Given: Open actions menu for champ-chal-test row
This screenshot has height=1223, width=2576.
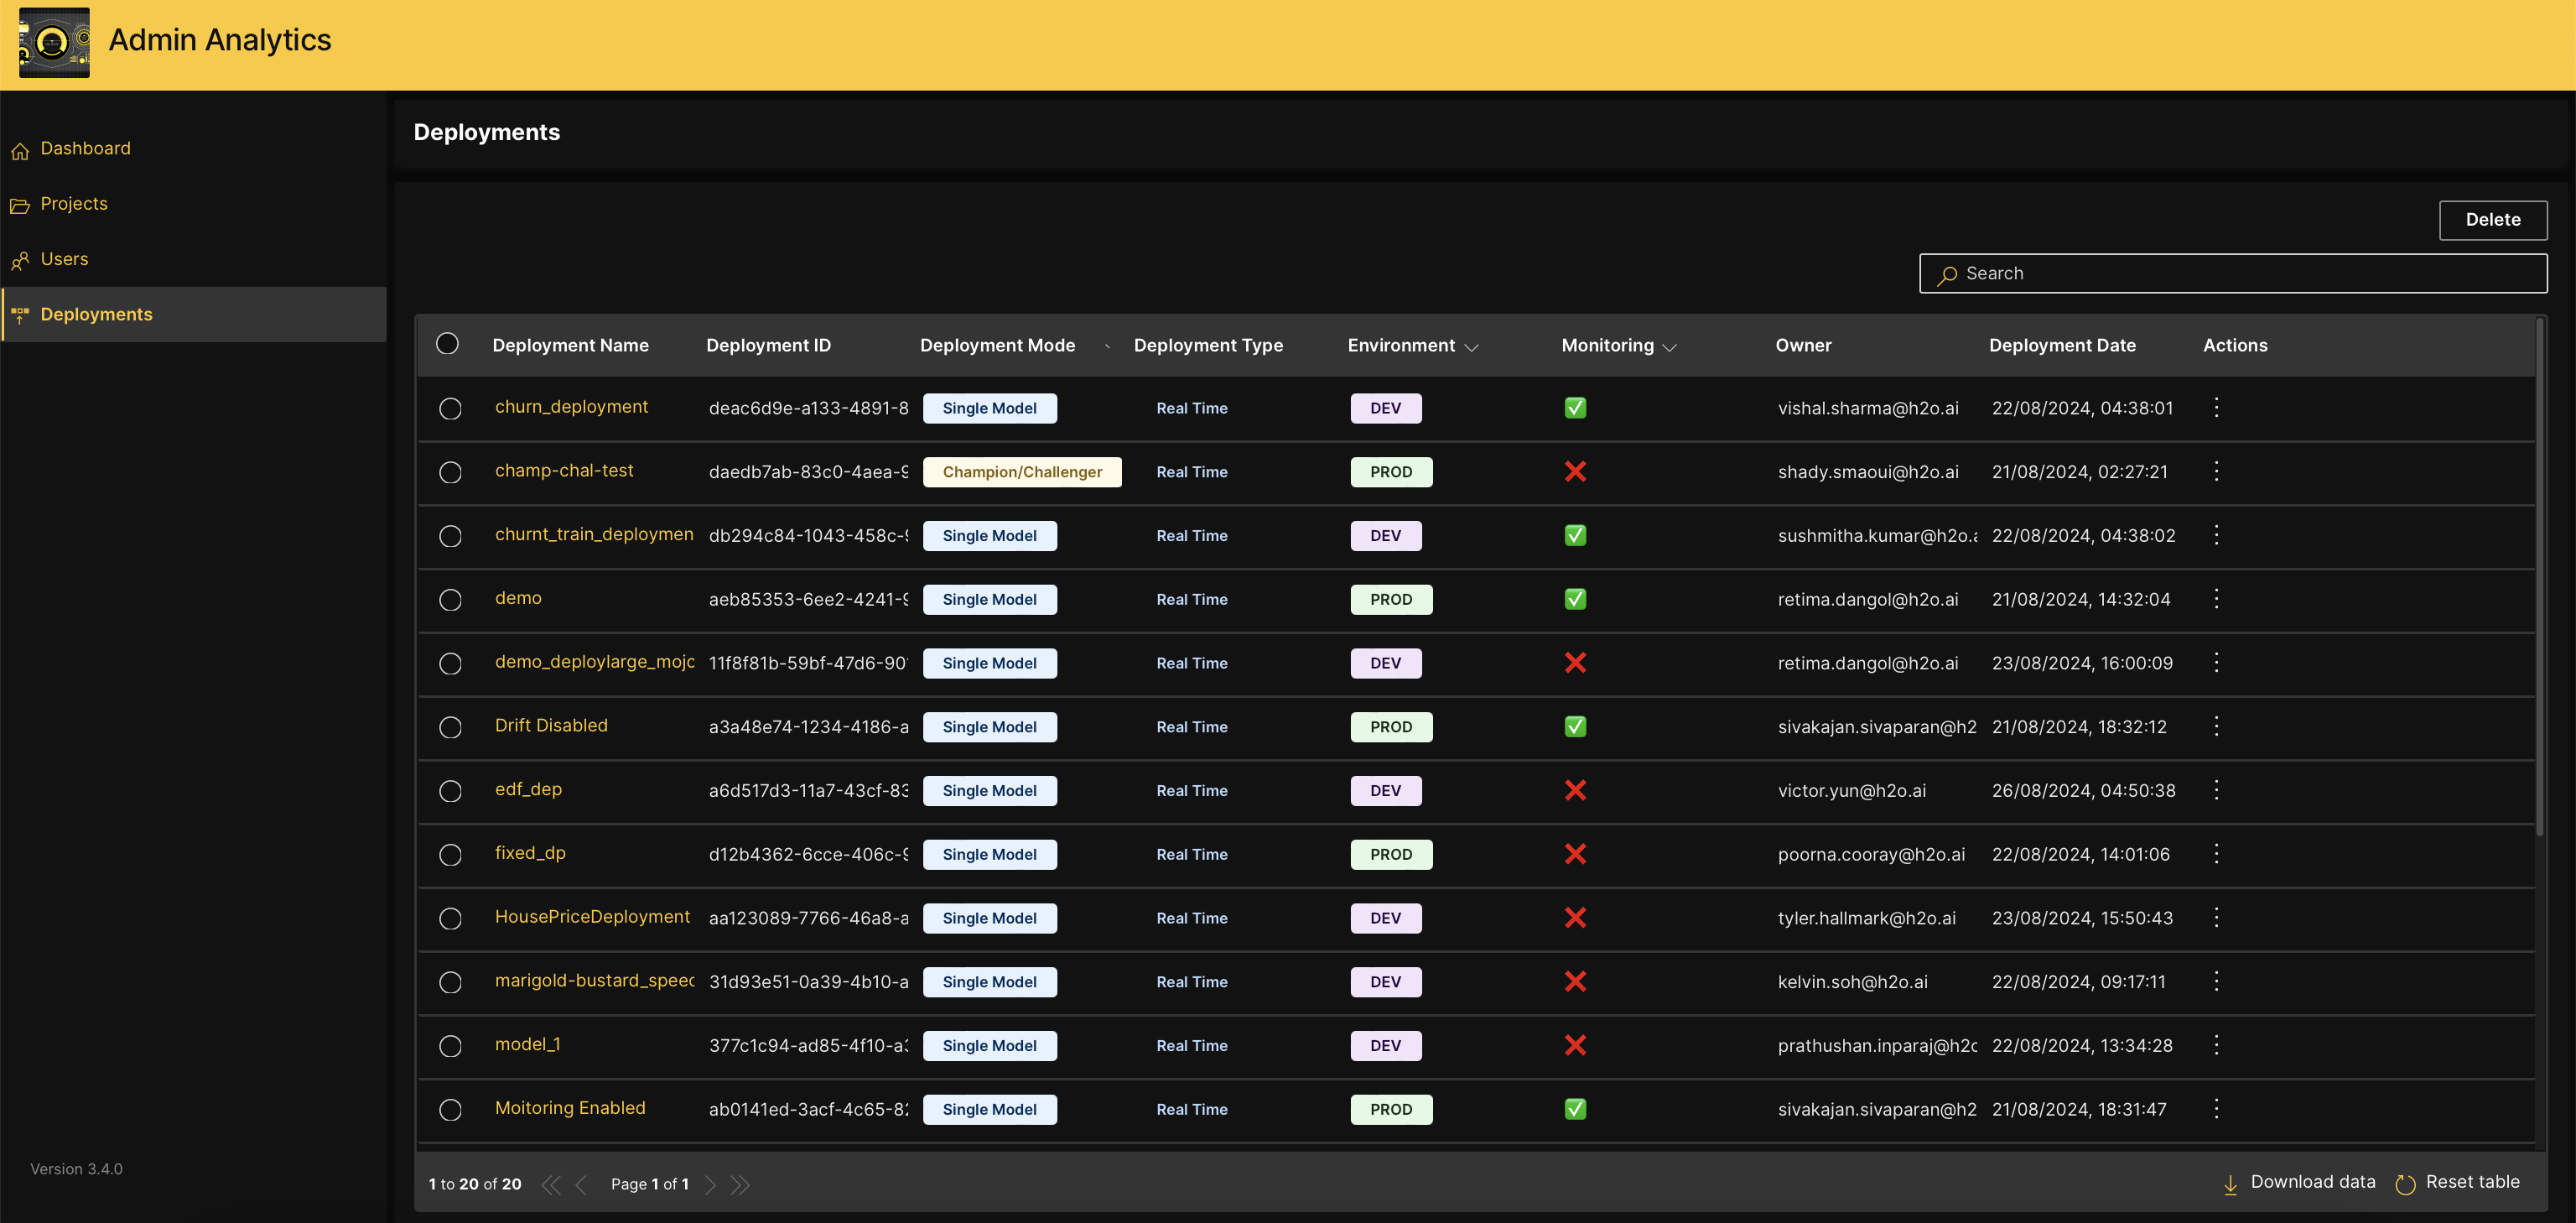Looking at the screenshot, I should [x=2216, y=471].
